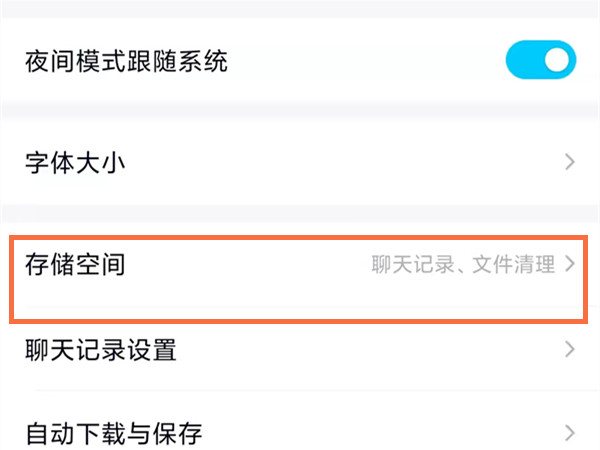This screenshot has height=450, width=600.
Task: Tap the empty middle of the 字体大小 row
Action: coord(330,162)
